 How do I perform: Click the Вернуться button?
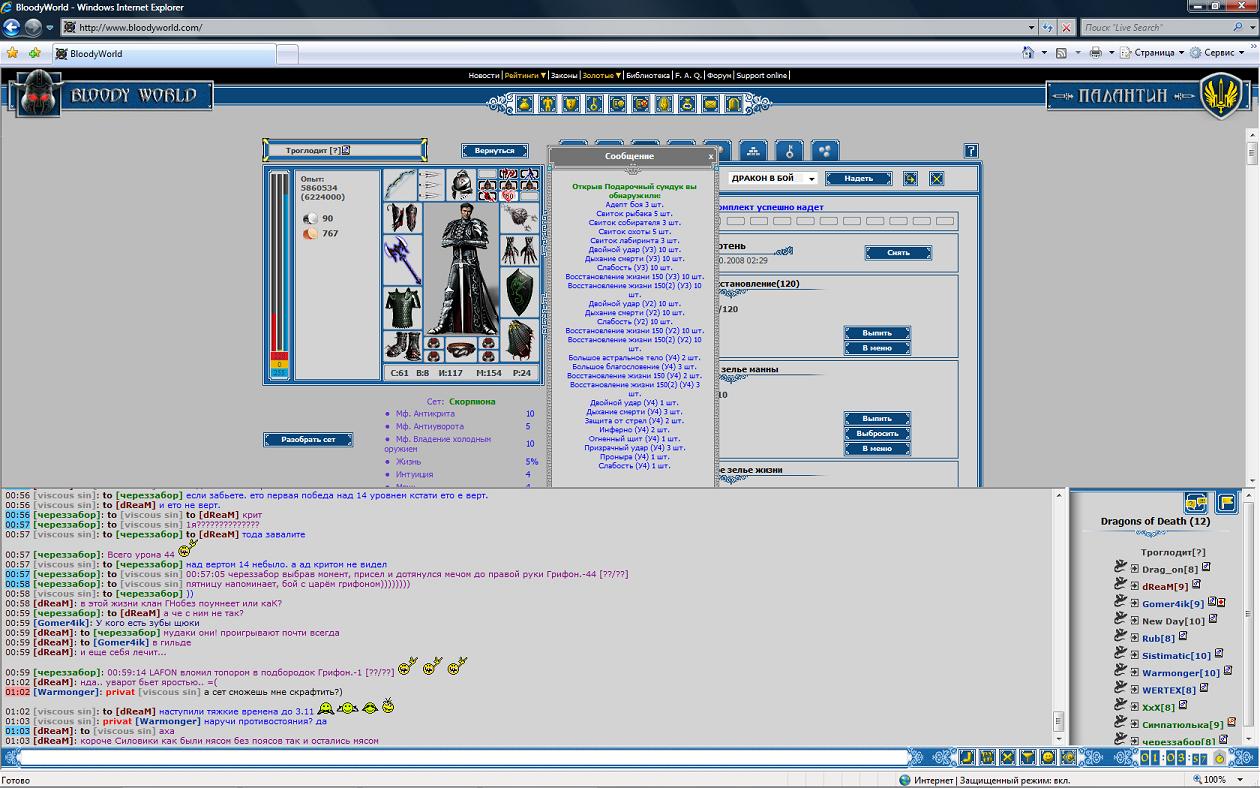(495, 151)
